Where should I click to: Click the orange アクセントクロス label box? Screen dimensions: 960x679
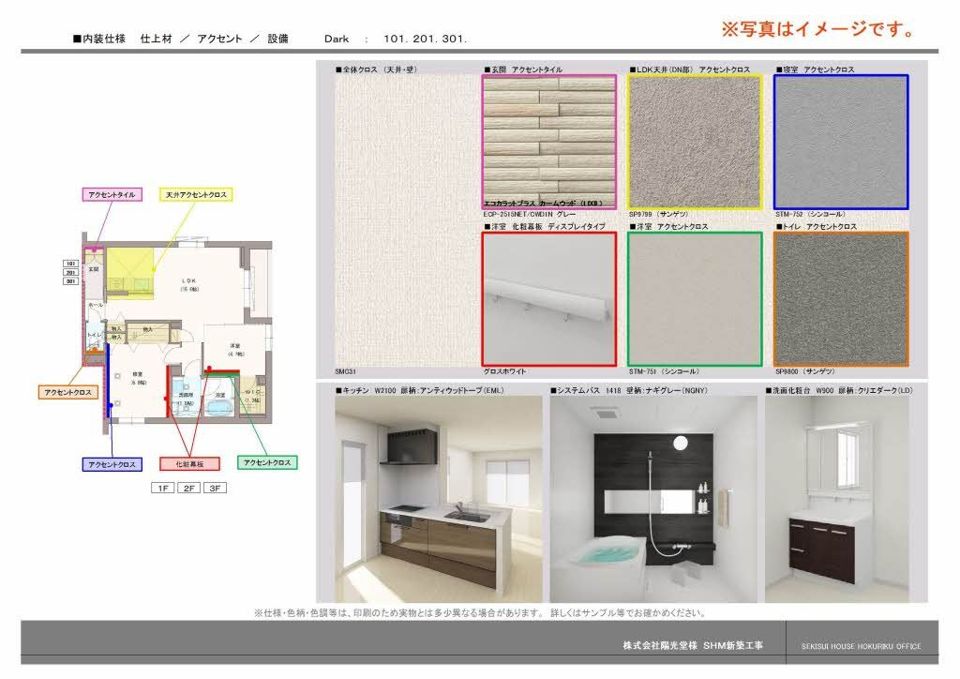coord(68,392)
